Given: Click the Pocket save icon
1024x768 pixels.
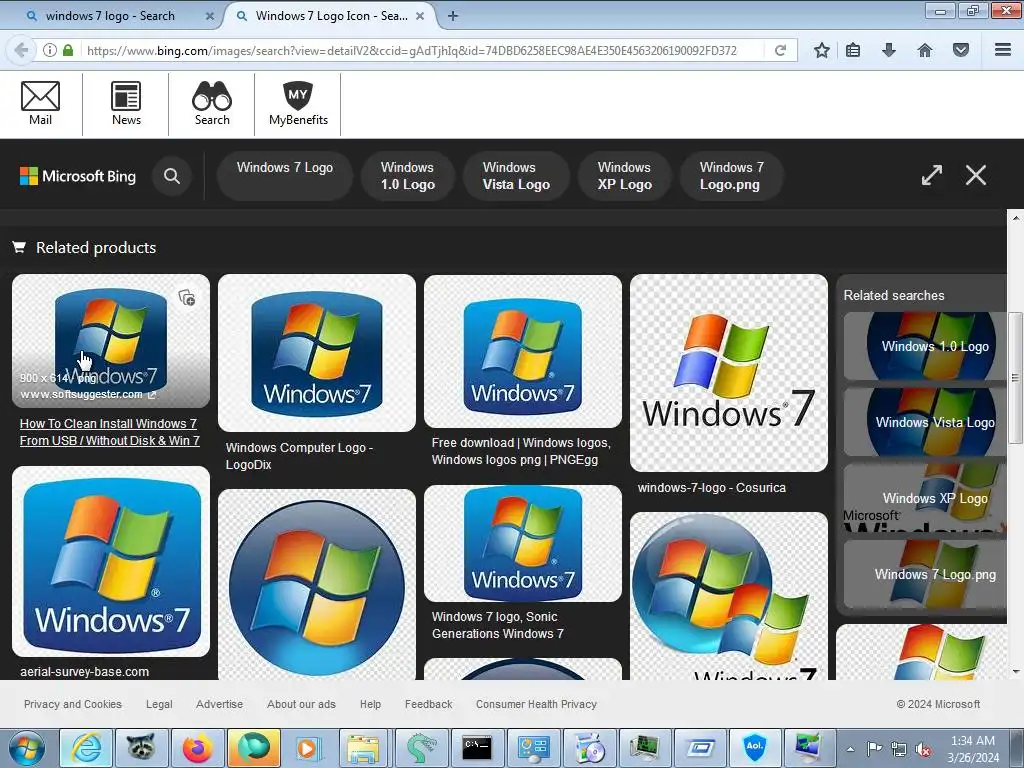Looking at the screenshot, I should click(x=961, y=50).
